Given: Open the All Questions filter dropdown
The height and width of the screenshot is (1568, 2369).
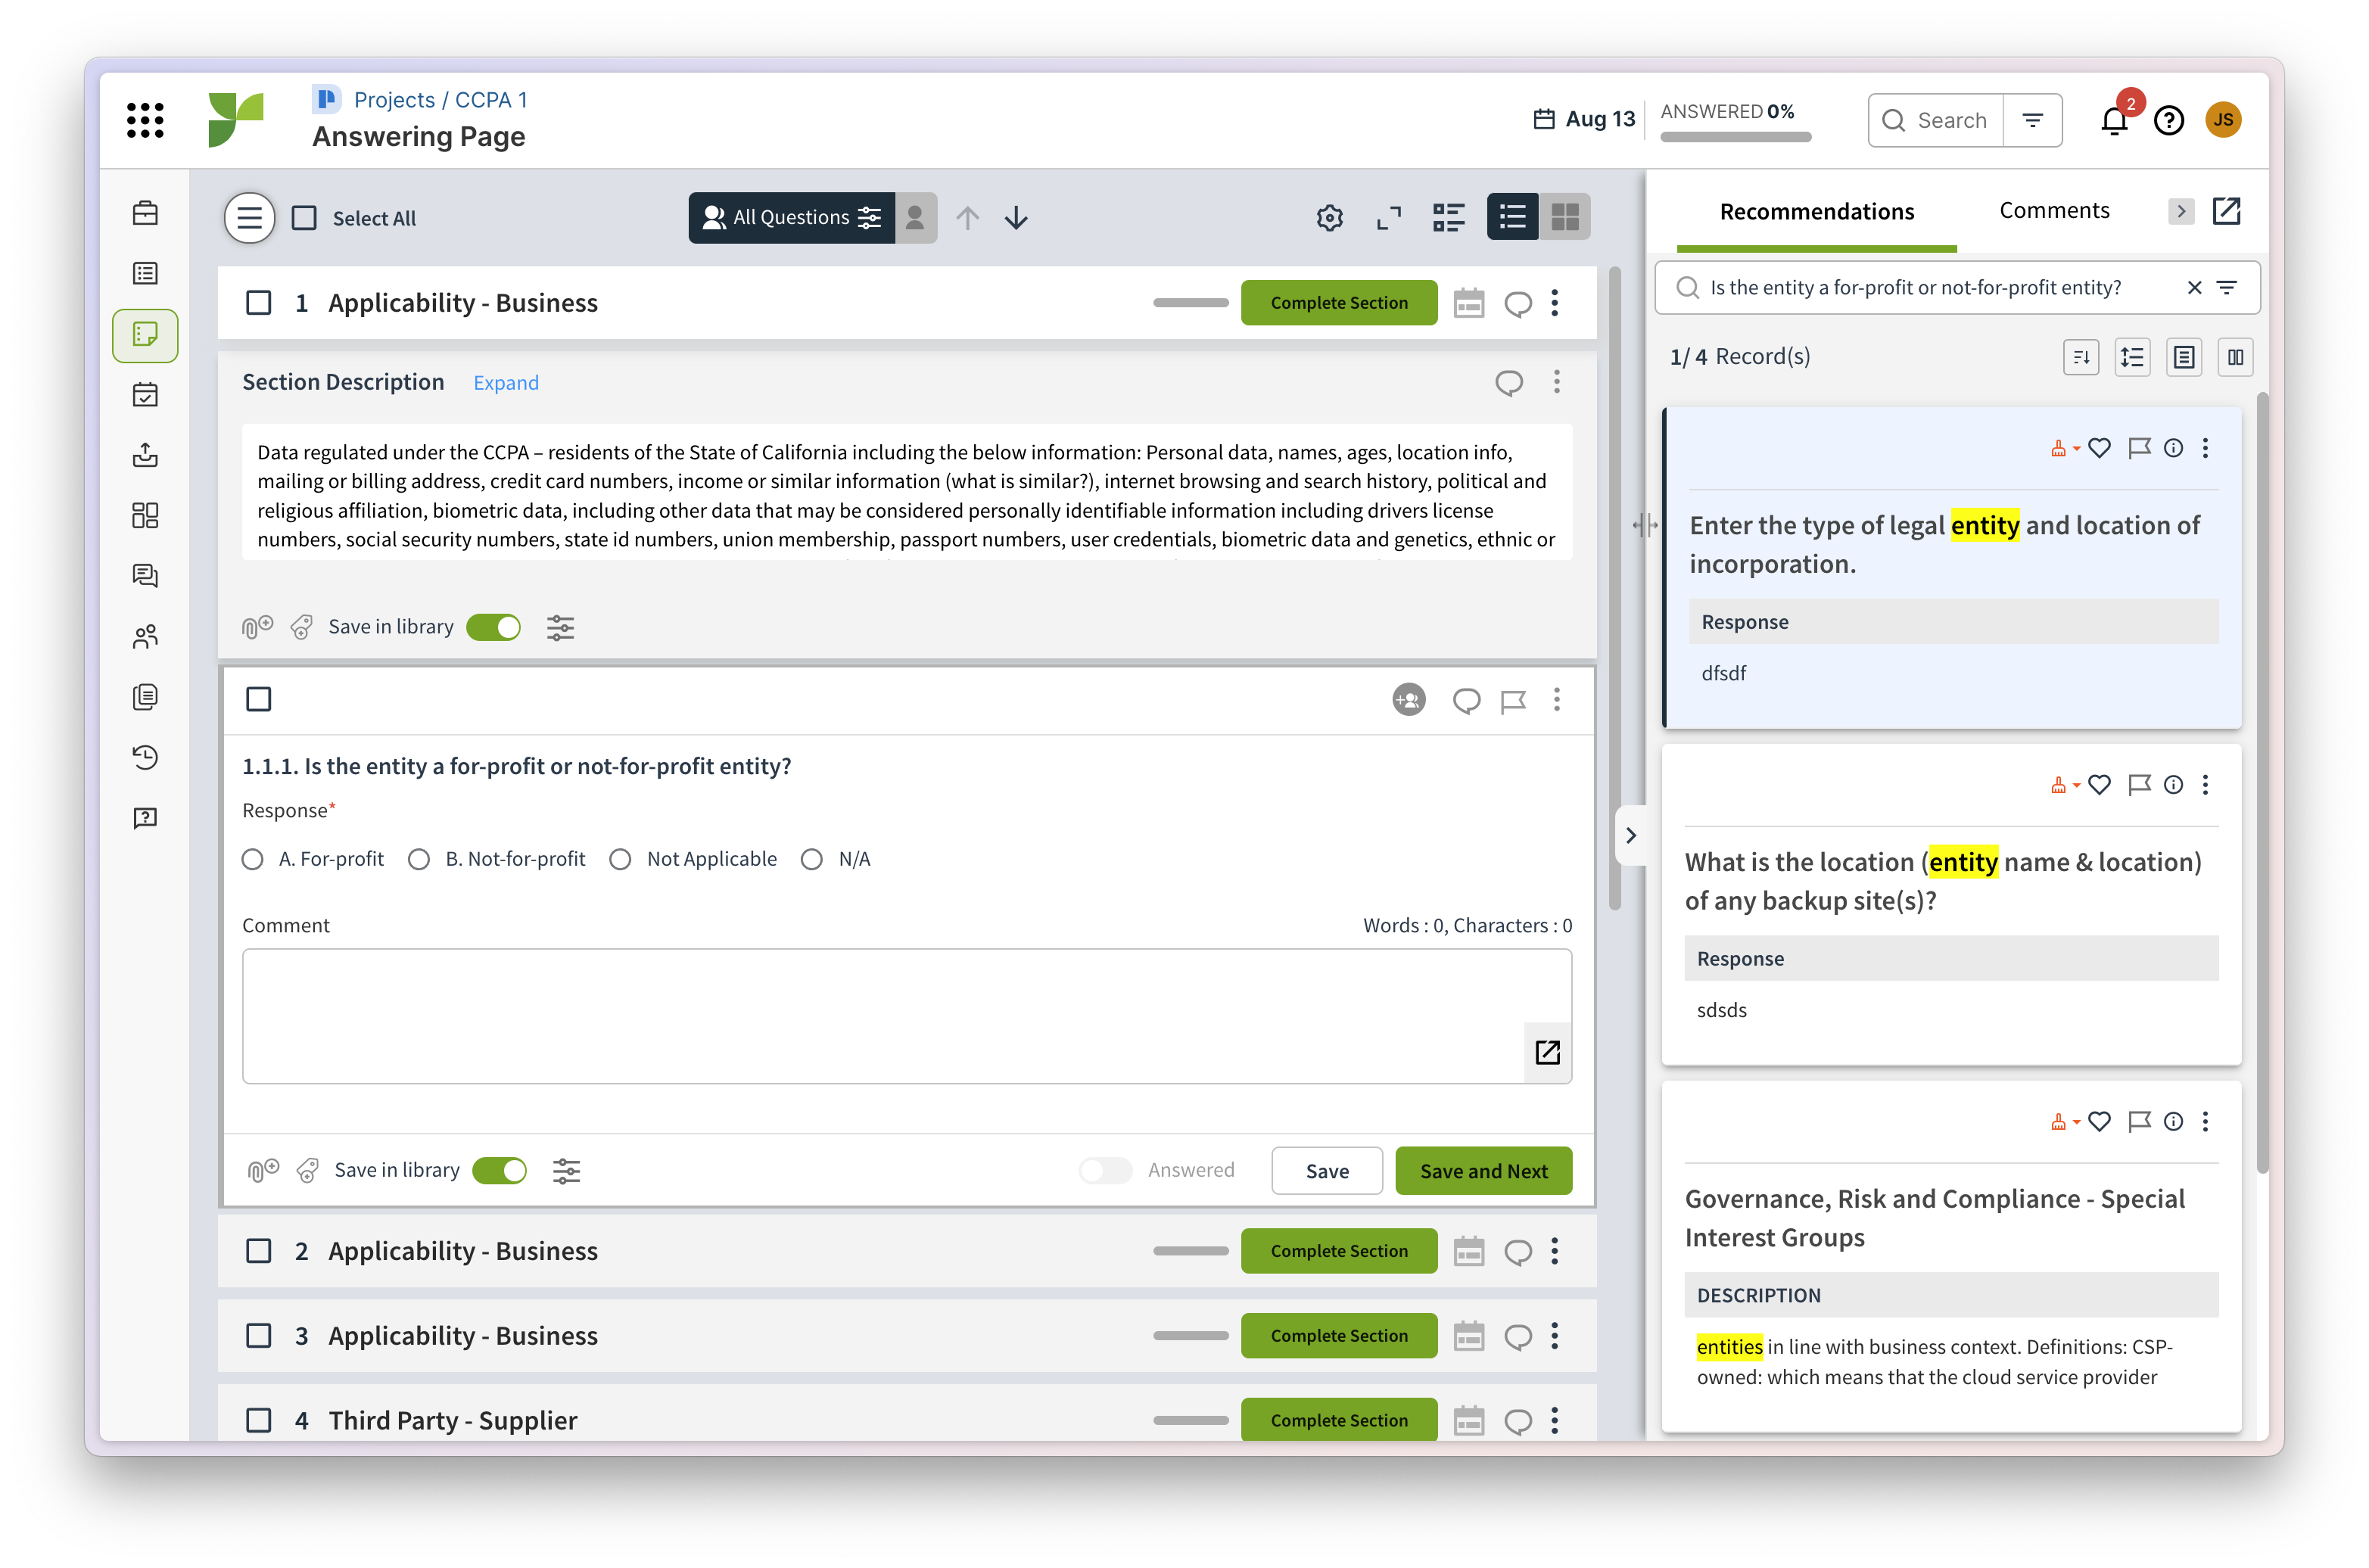Looking at the screenshot, I should coord(791,217).
